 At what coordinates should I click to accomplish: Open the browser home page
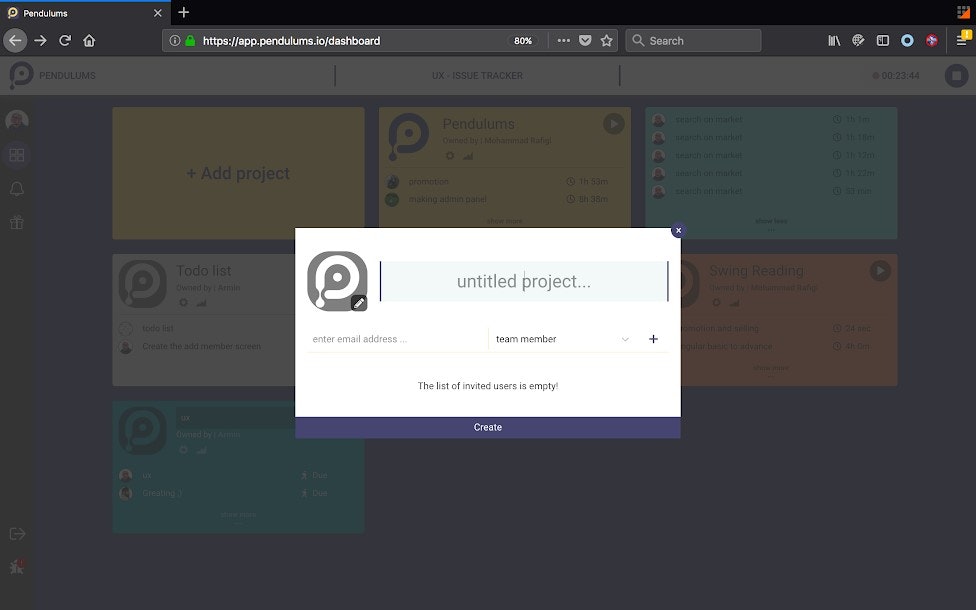(89, 40)
